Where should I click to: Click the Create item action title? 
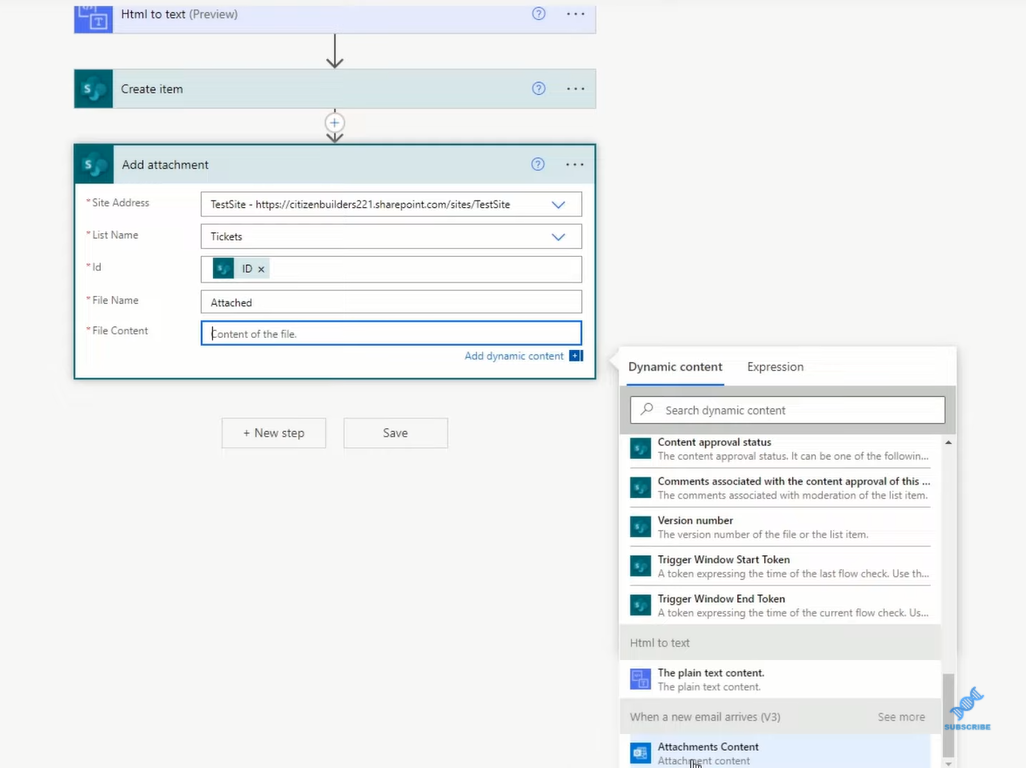(152, 89)
